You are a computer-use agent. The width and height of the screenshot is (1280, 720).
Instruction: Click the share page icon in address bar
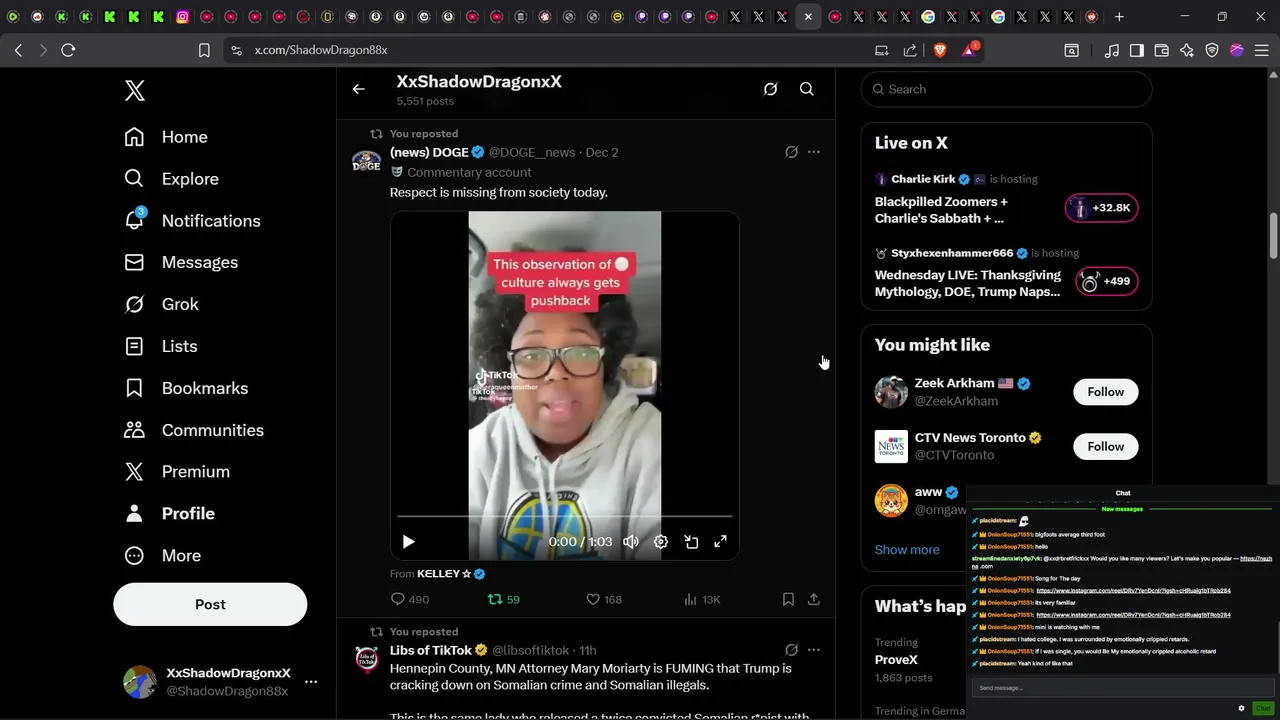click(910, 50)
